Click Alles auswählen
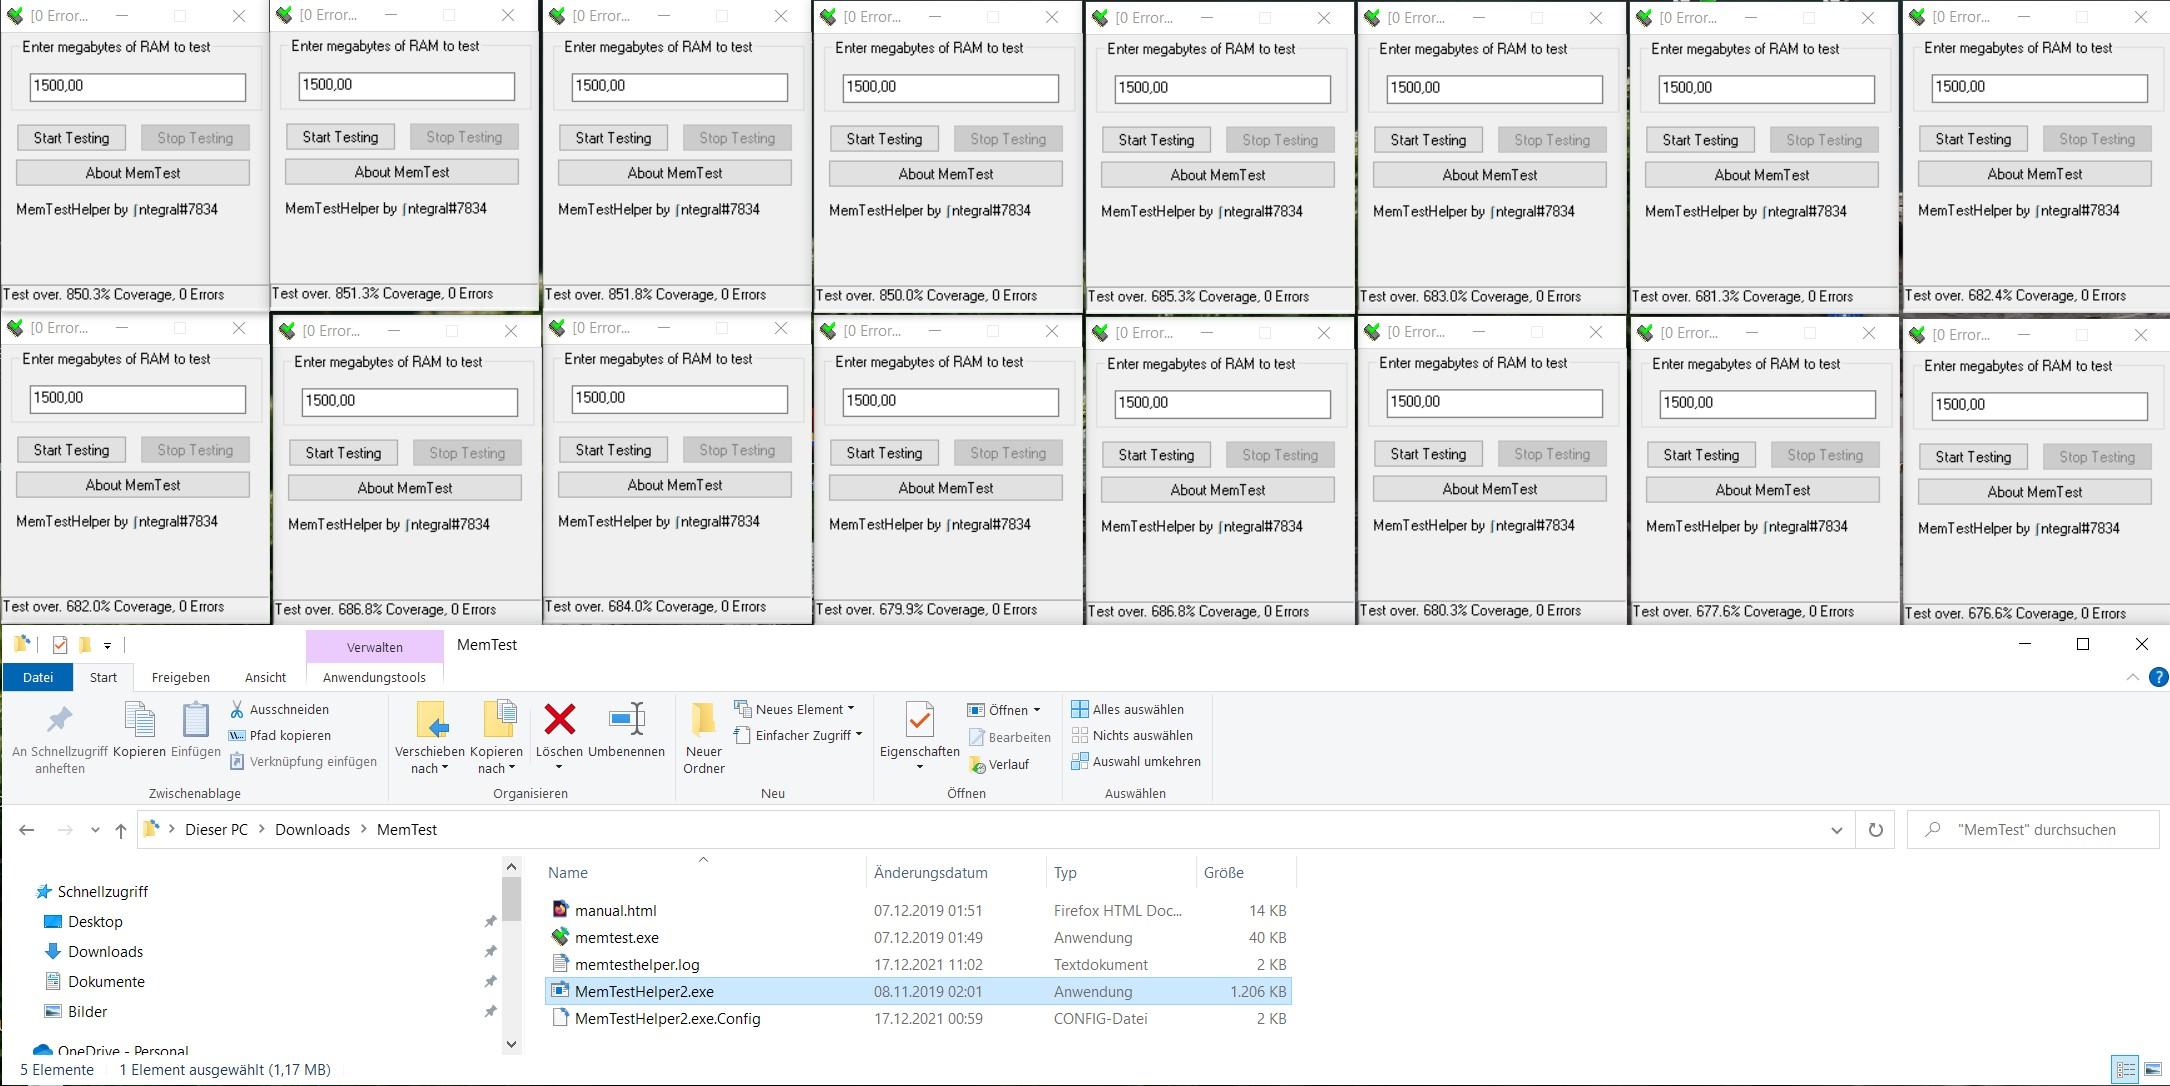Screen dimensions: 2170x1086 click(1127, 709)
